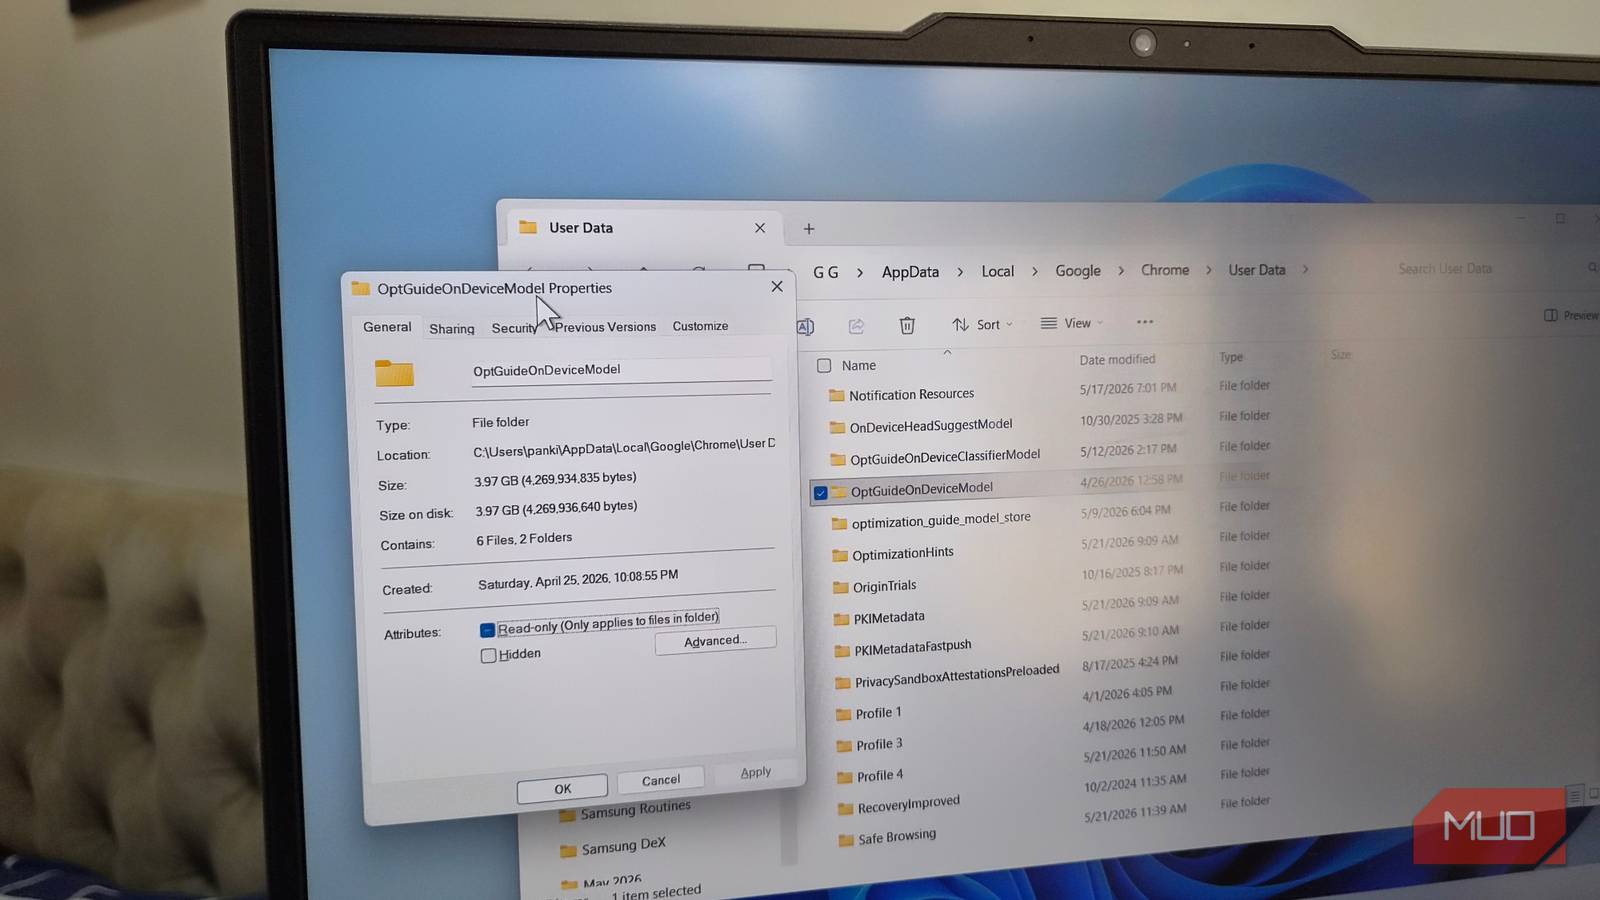
Task: Close the Properties dialog
Action: point(777,286)
